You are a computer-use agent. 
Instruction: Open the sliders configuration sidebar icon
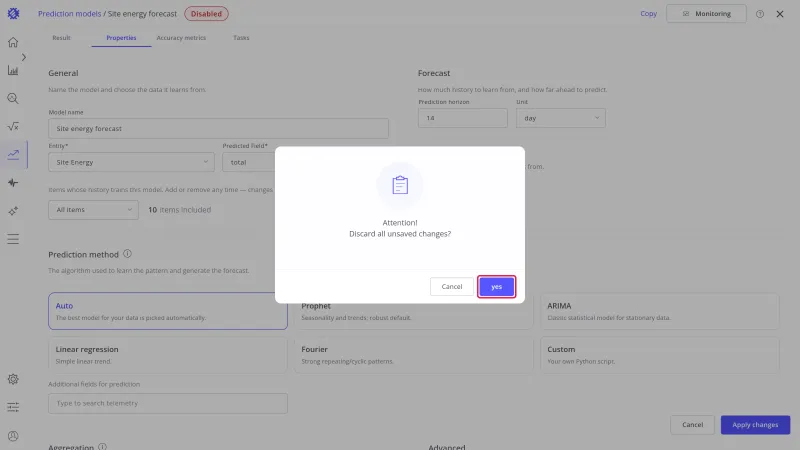tap(13, 407)
